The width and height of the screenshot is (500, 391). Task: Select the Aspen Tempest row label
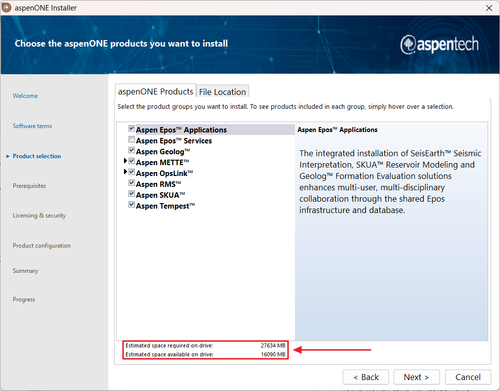pos(165,206)
